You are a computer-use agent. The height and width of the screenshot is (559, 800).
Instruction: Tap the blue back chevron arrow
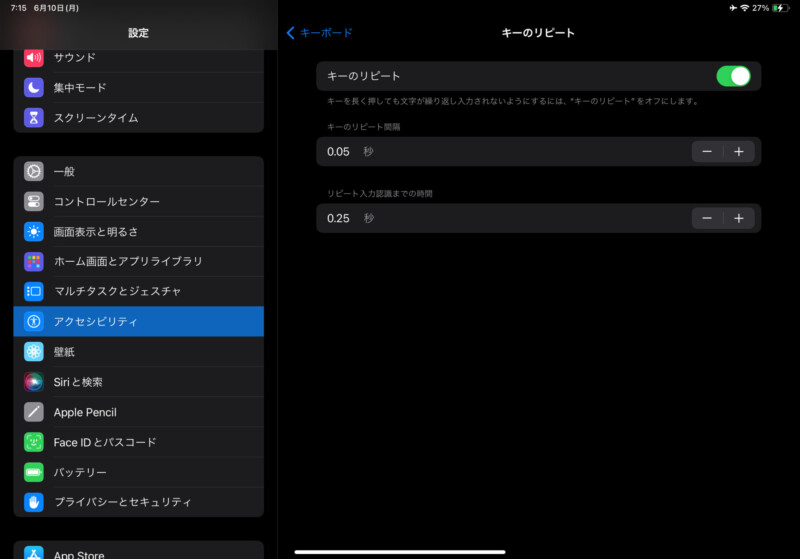point(290,33)
